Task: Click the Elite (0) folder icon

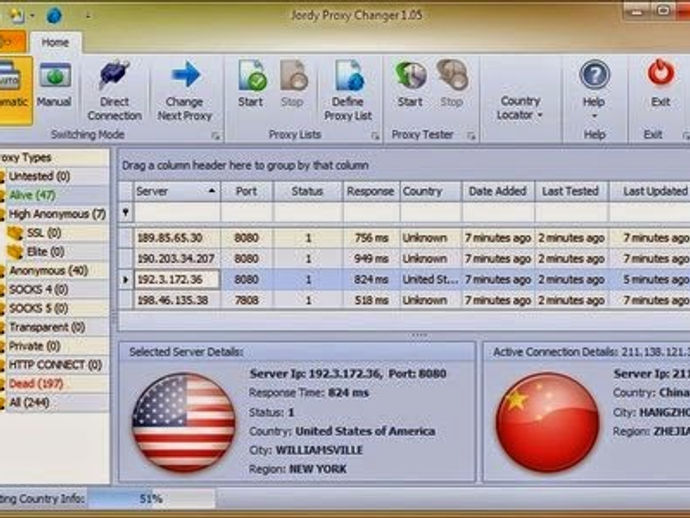Action: pyautogui.click(x=15, y=252)
